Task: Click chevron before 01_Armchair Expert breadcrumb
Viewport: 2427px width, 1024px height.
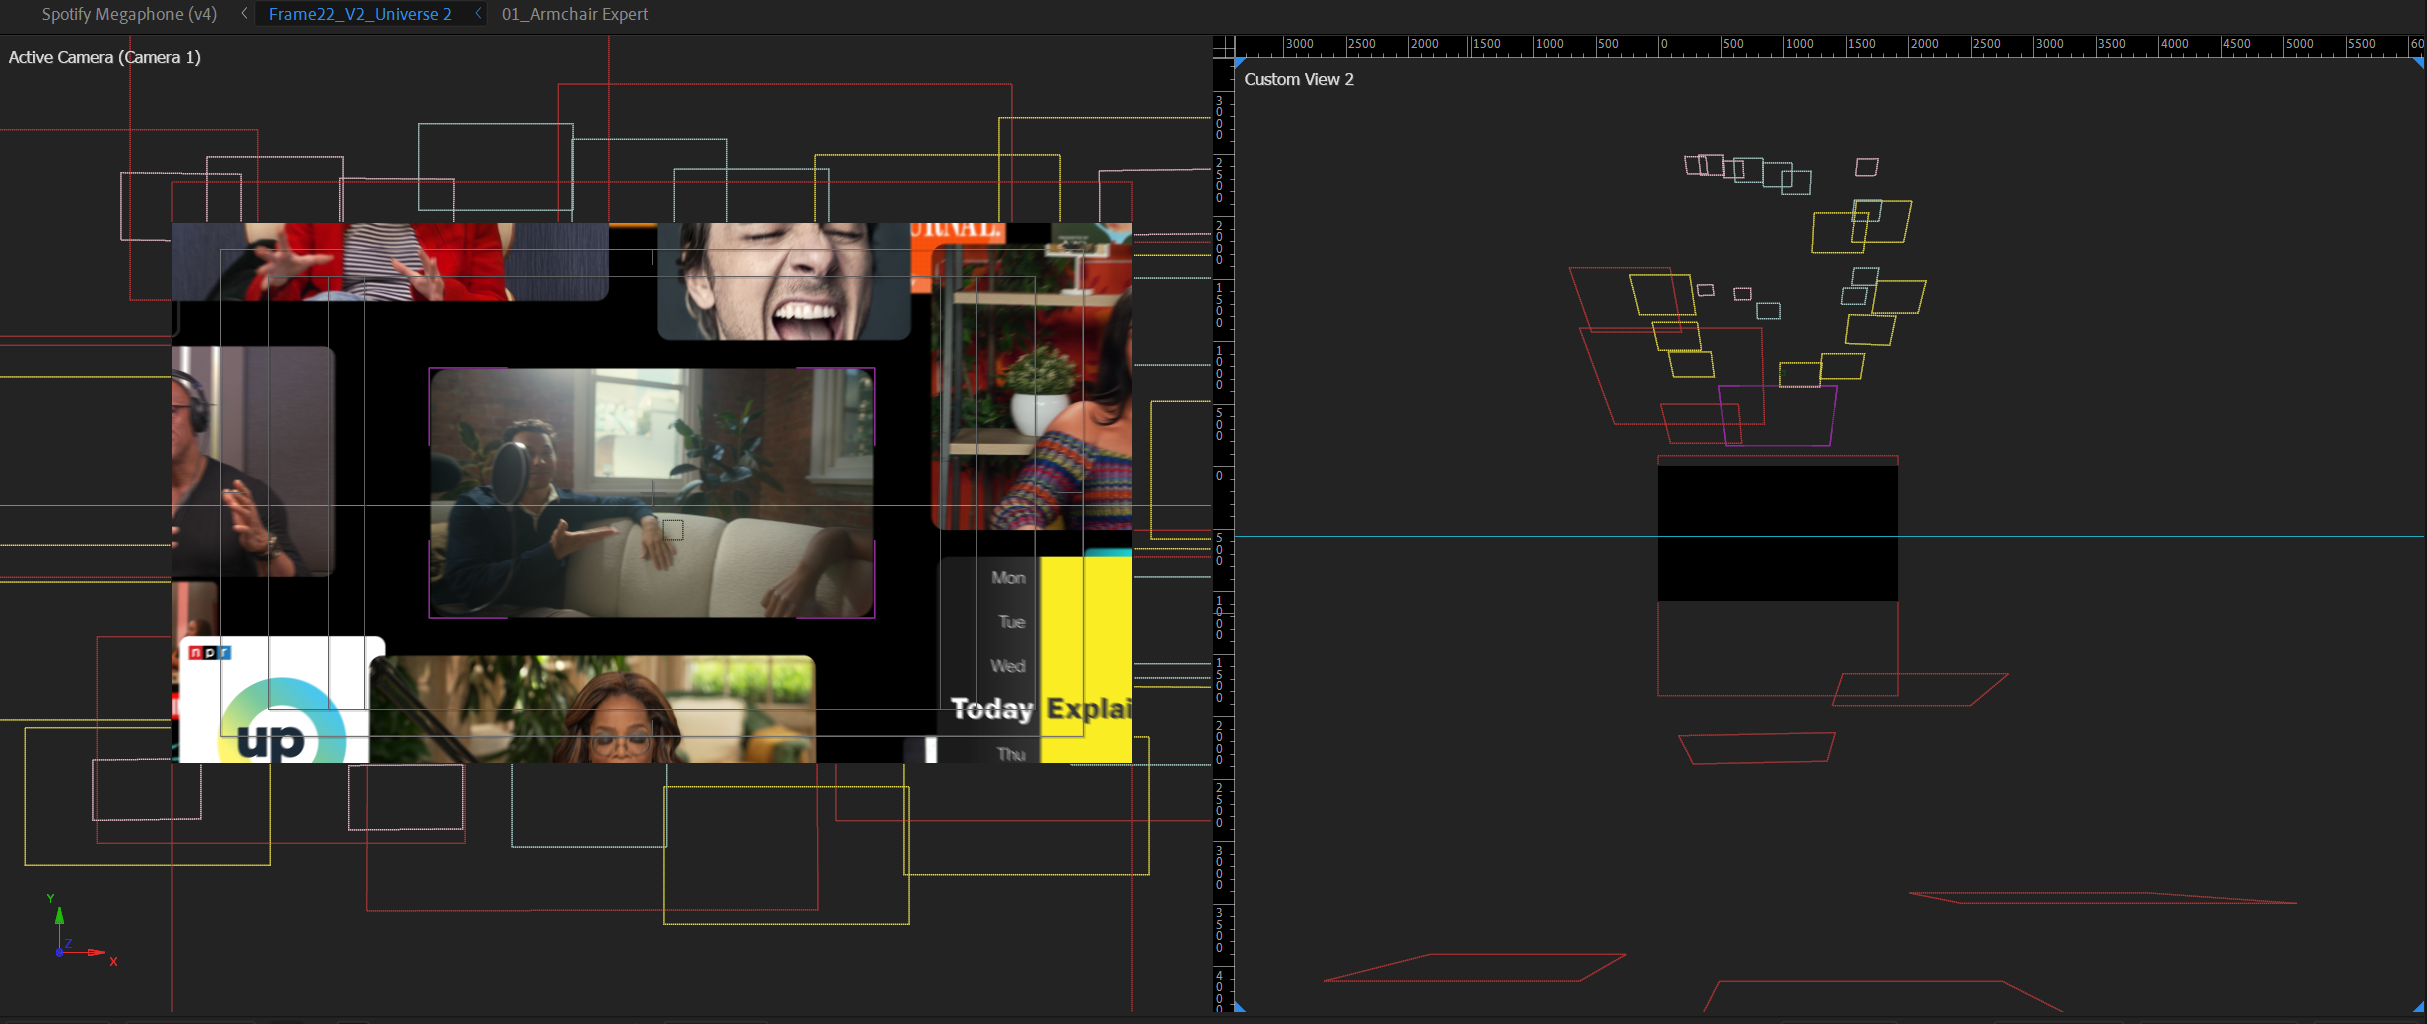Action: (479, 14)
